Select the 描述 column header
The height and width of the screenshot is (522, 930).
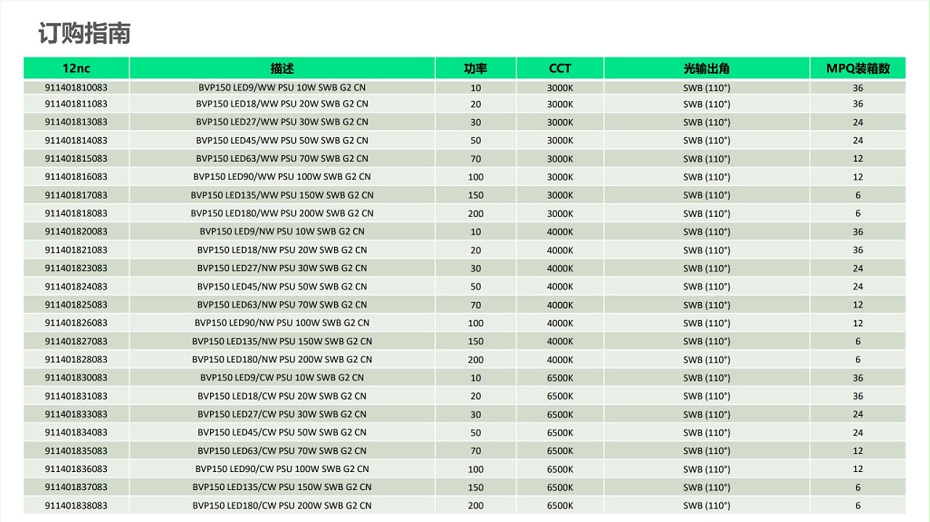click(282, 68)
